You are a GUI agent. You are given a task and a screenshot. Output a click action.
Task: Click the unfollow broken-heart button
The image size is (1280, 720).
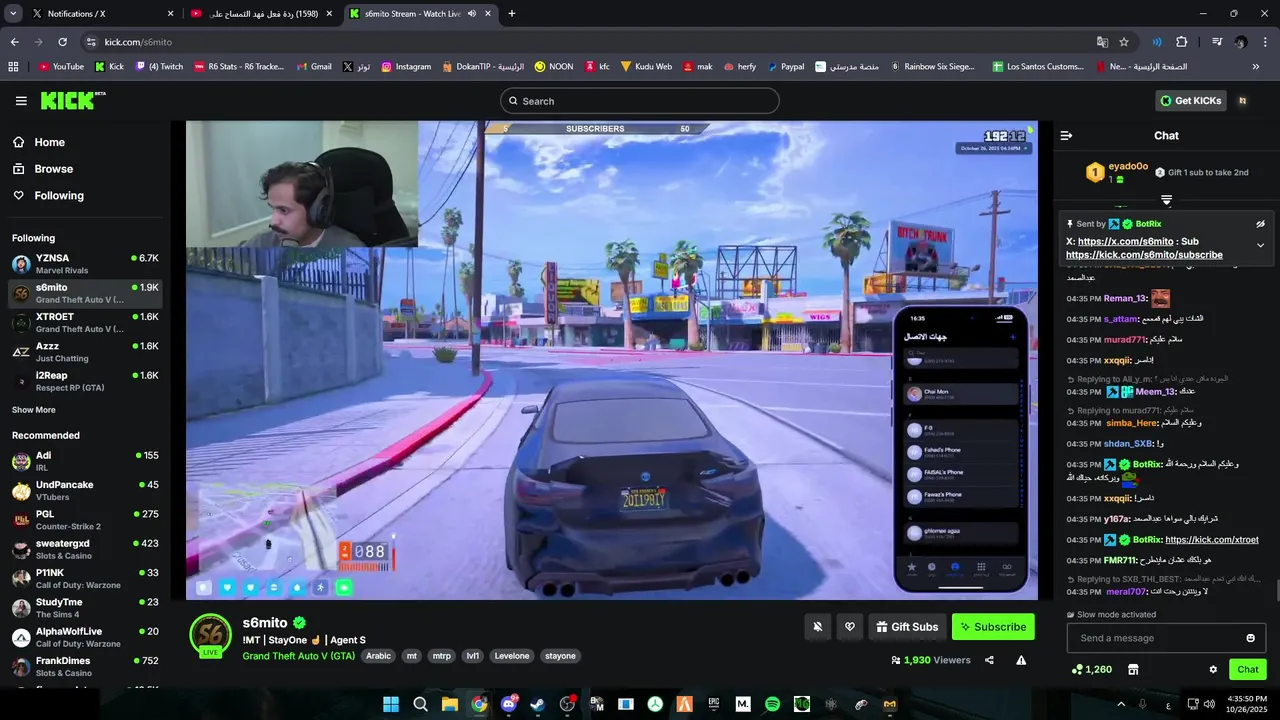[850, 627]
